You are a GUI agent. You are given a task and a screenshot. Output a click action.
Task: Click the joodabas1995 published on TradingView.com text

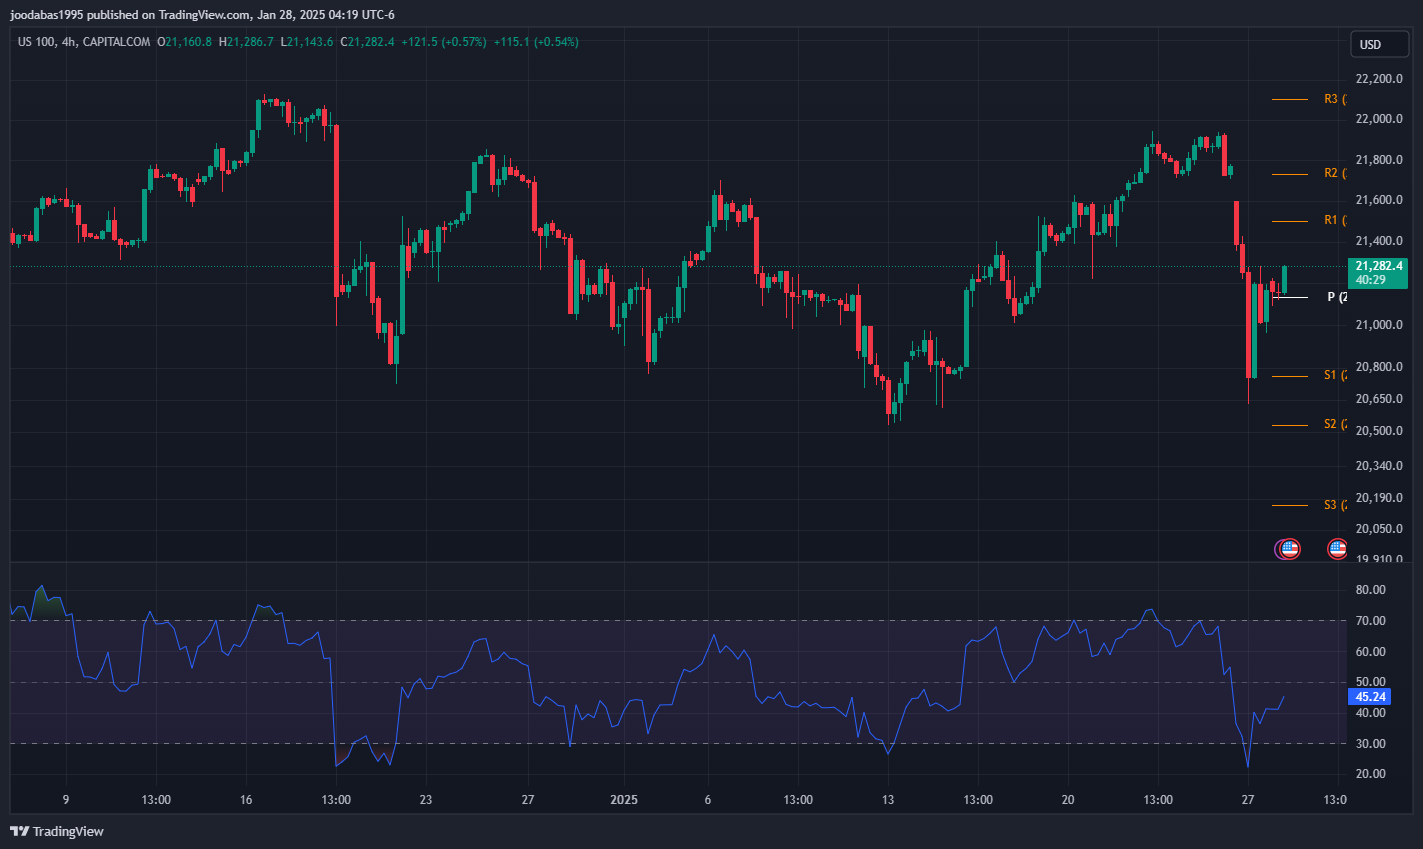pyautogui.click(x=202, y=15)
